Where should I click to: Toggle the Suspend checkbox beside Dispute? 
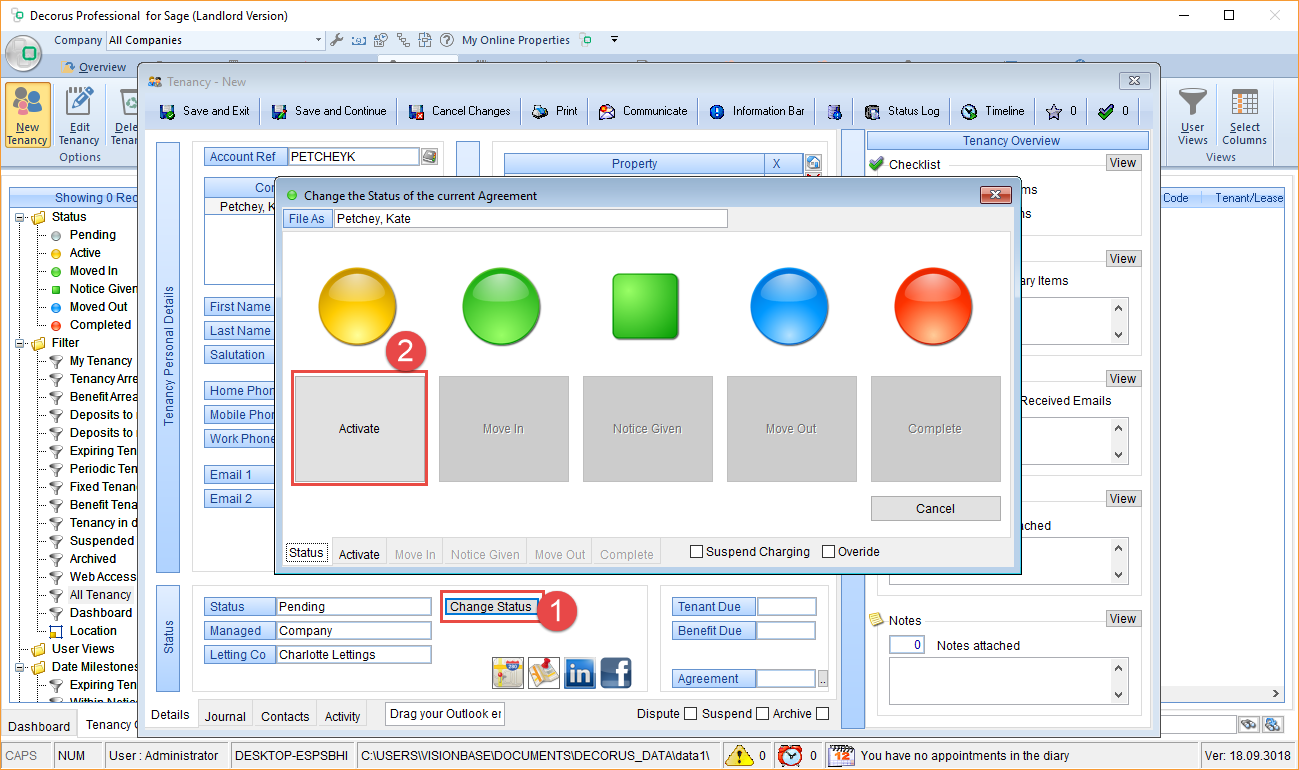[762, 714]
